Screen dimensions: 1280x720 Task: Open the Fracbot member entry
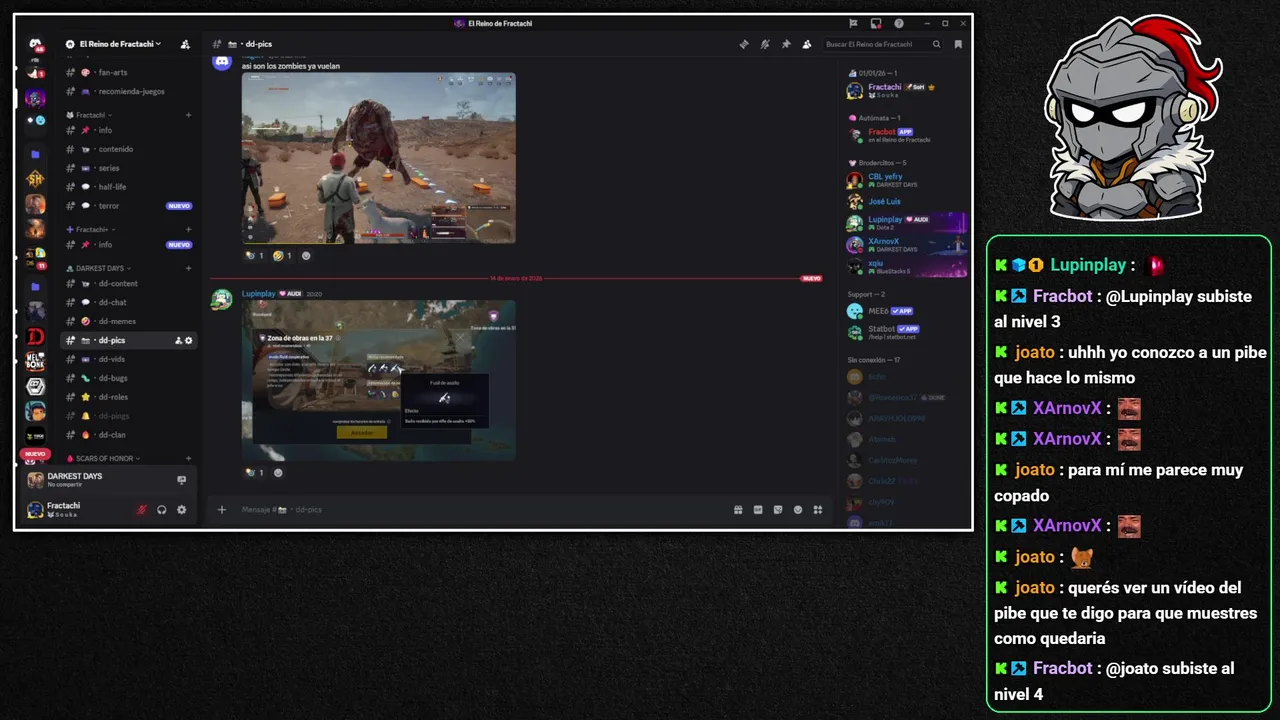click(905, 135)
